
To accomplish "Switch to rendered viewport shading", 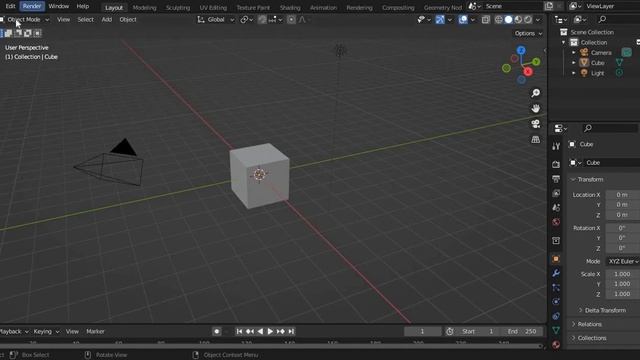I will tap(528, 19).
